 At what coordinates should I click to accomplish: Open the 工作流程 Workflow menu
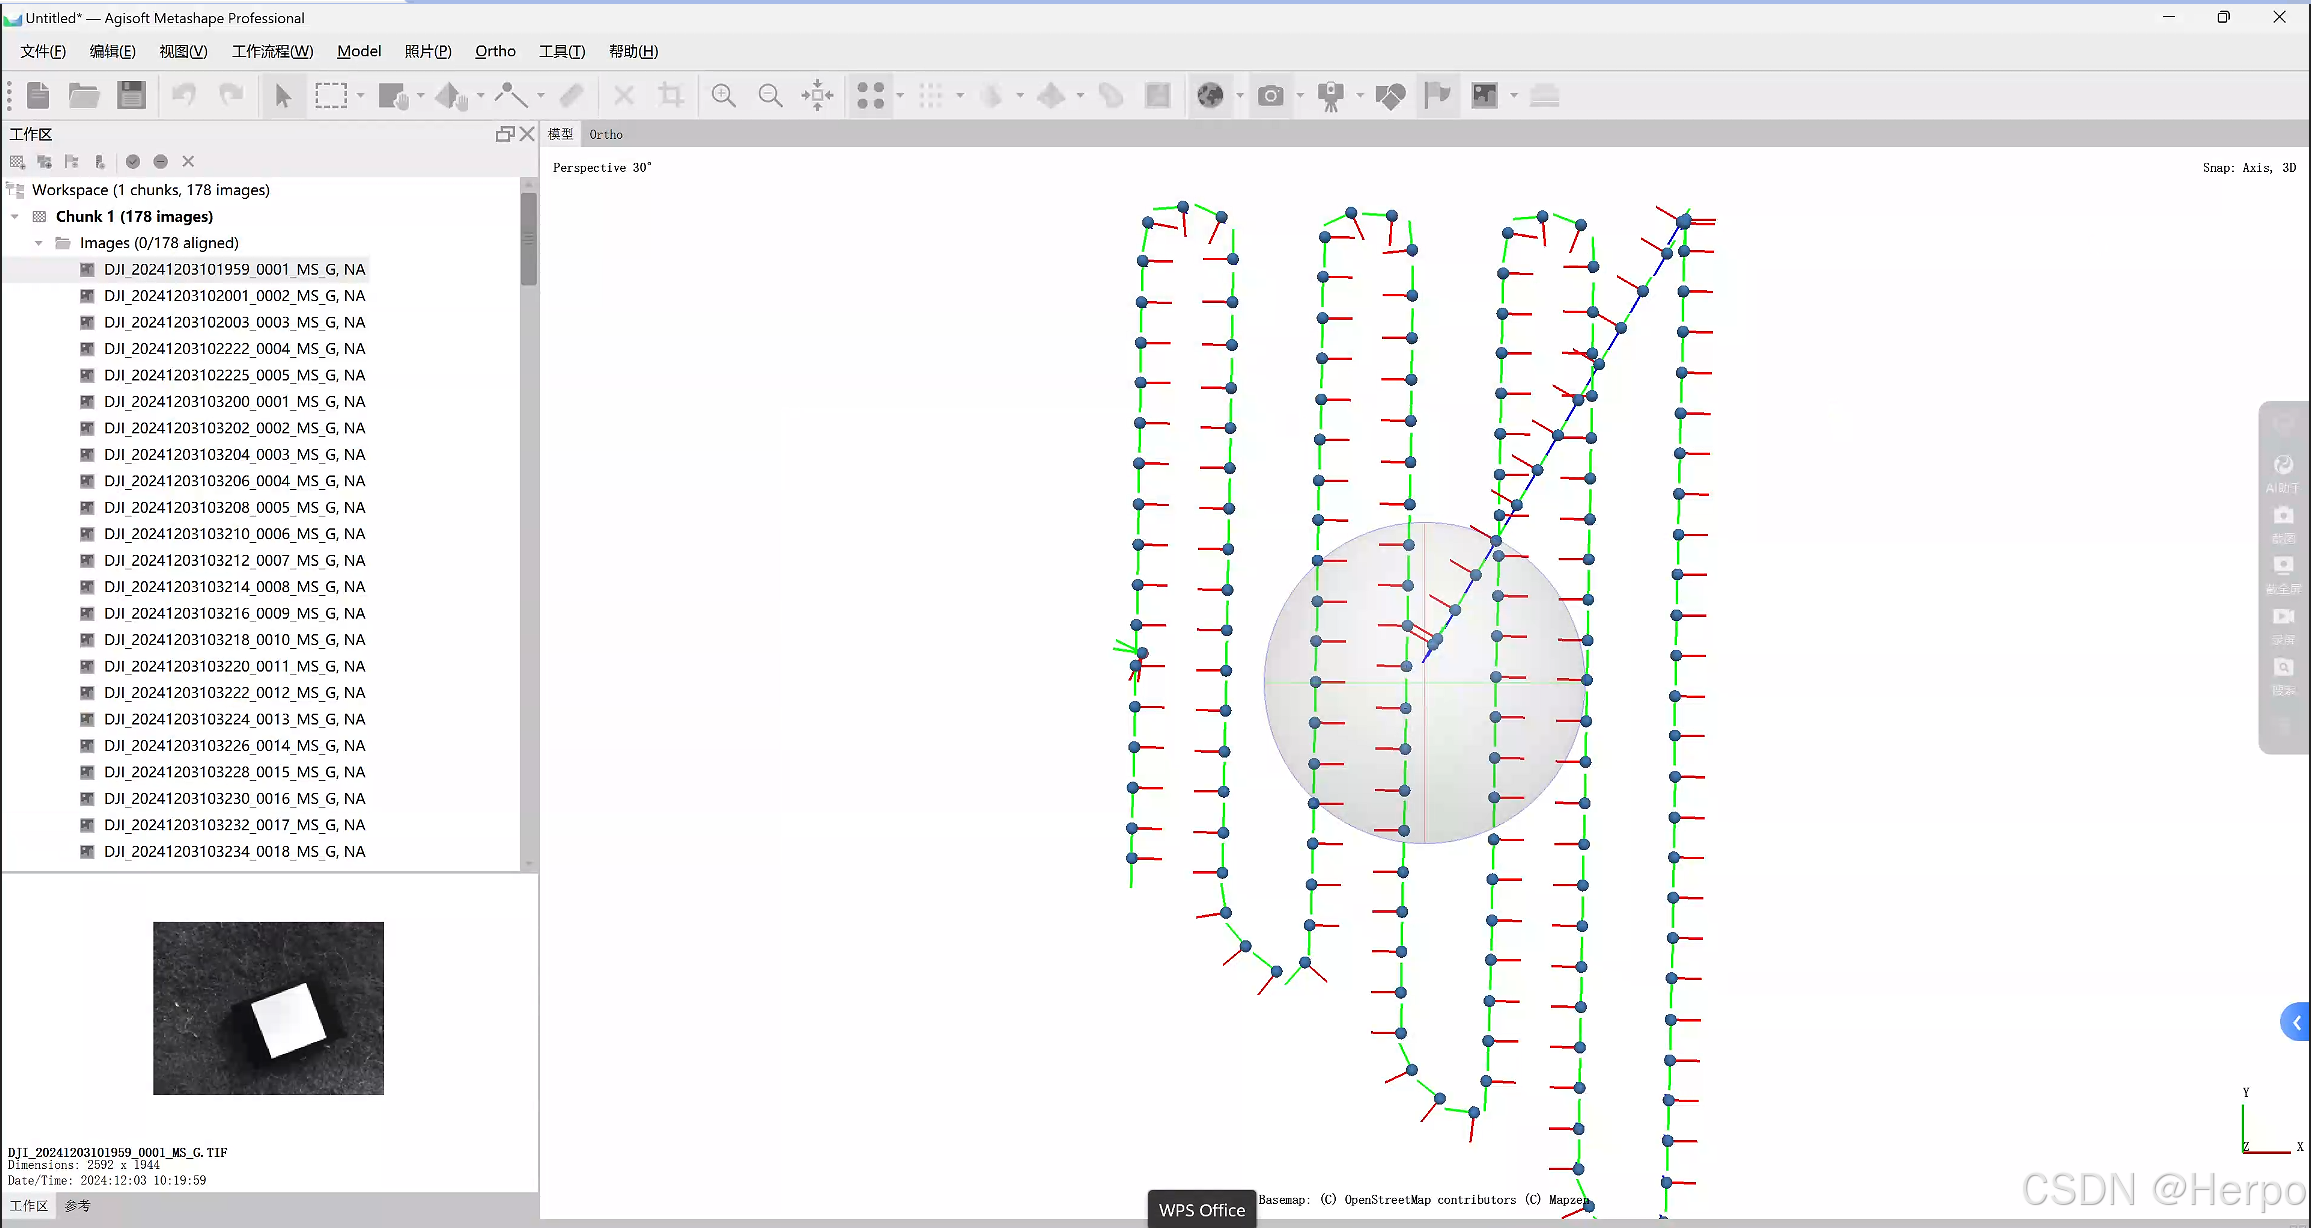point(272,51)
